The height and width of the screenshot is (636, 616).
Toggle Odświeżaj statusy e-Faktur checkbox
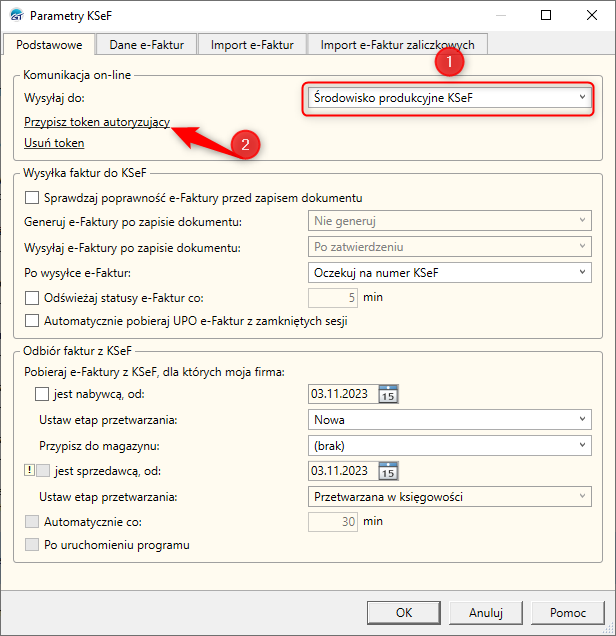[x=33, y=297]
